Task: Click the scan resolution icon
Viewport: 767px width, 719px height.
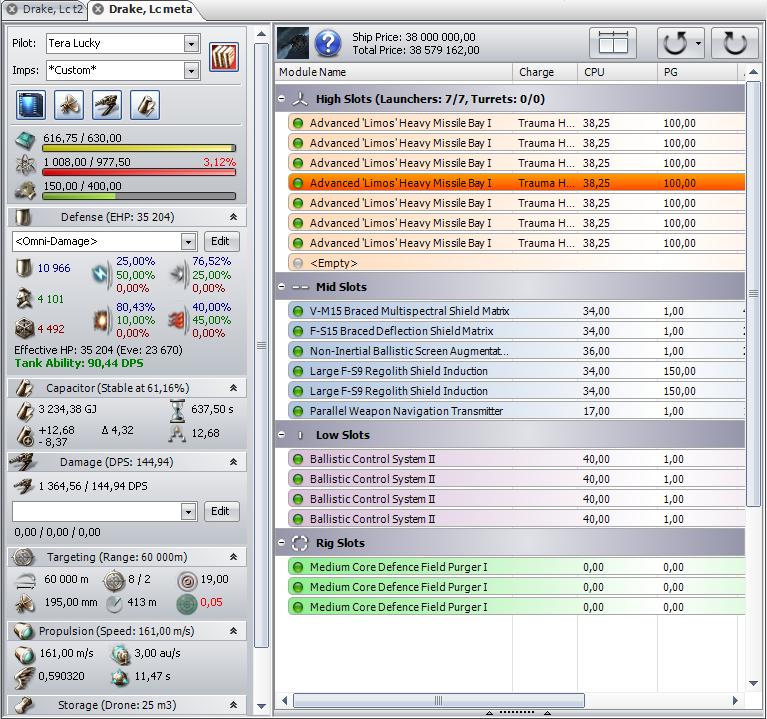Action: (25, 604)
